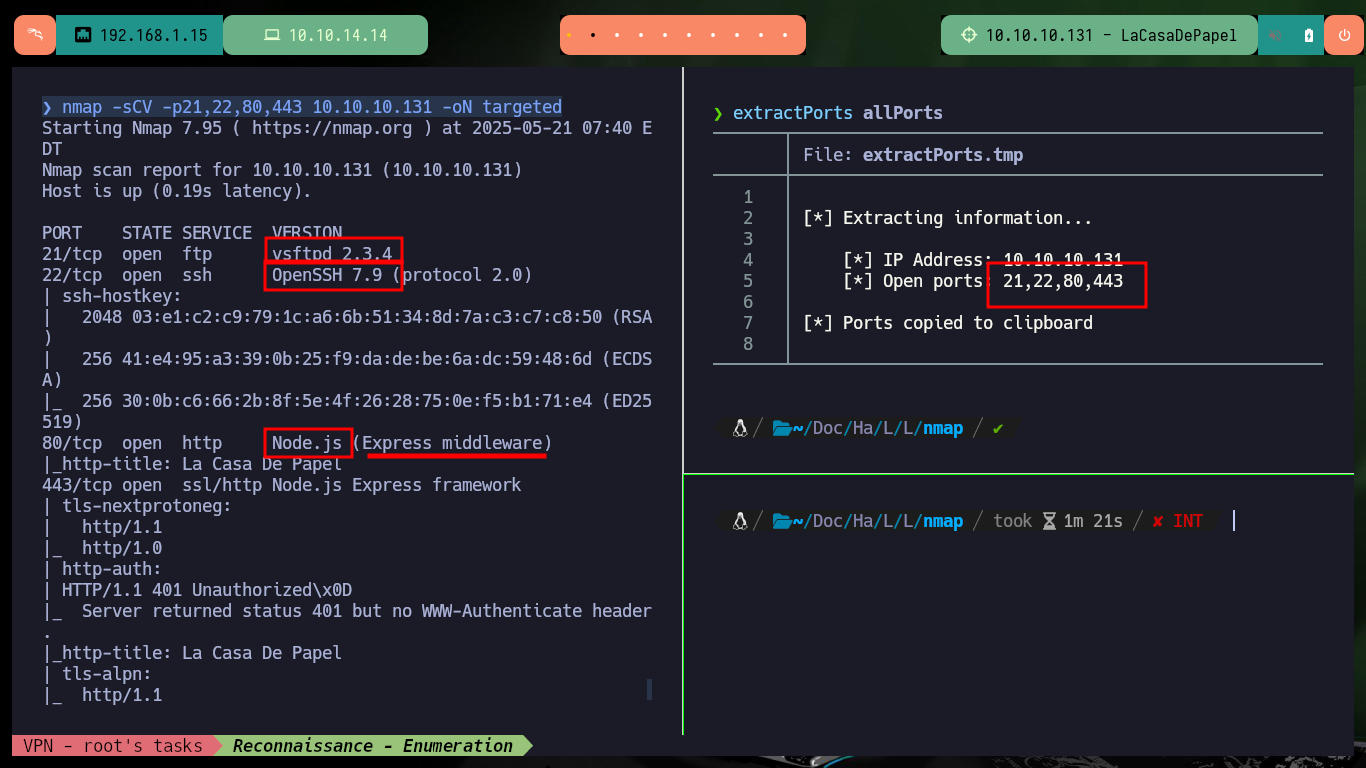Place the cursor at the lower-right pane's active prompt

(x=1234, y=521)
